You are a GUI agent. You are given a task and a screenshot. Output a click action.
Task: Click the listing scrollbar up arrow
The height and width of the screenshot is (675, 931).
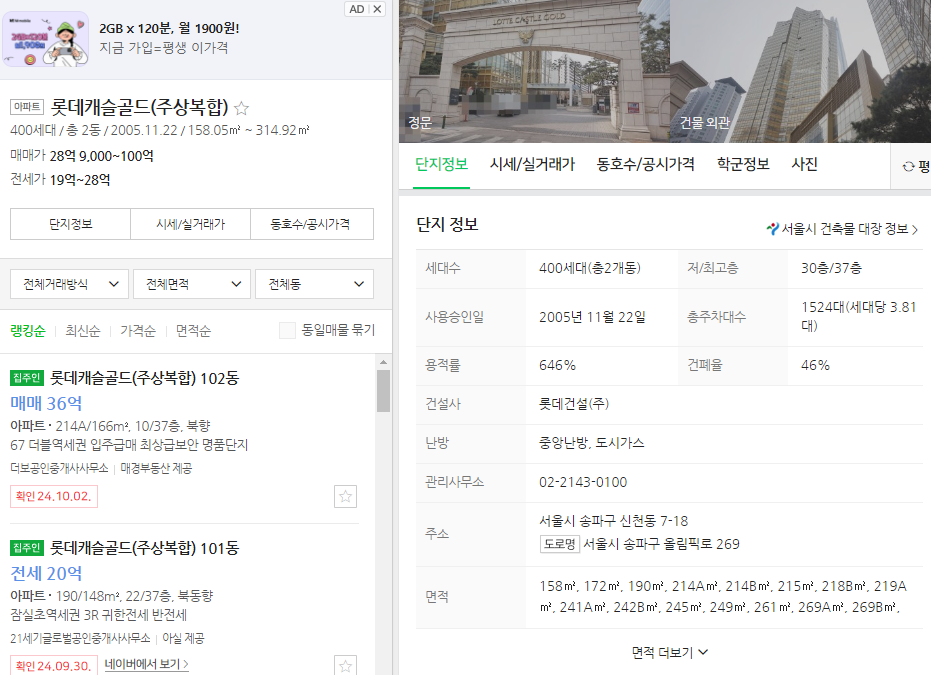tap(384, 362)
